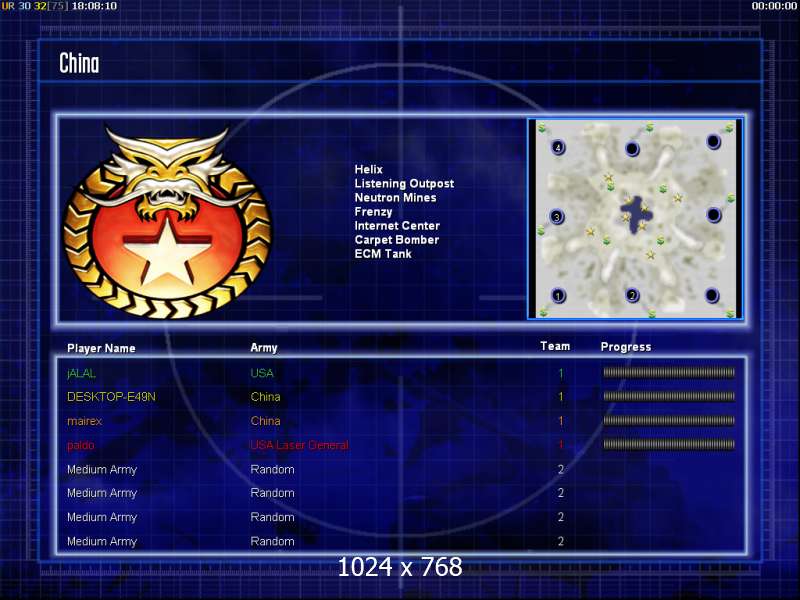Screen dimensions: 800x600
Task: Click the Neutron Mines entry
Action: pyautogui.click(x=395, y=197)
